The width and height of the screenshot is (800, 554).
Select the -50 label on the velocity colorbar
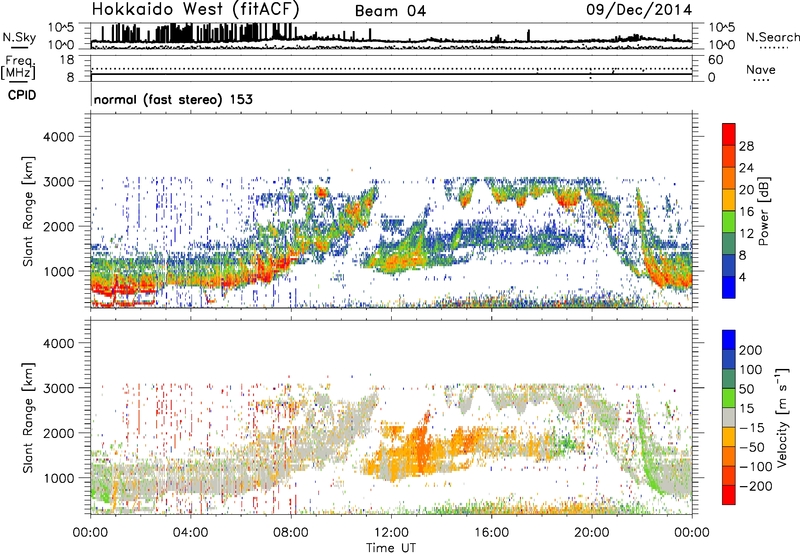(x=752, y=447)
